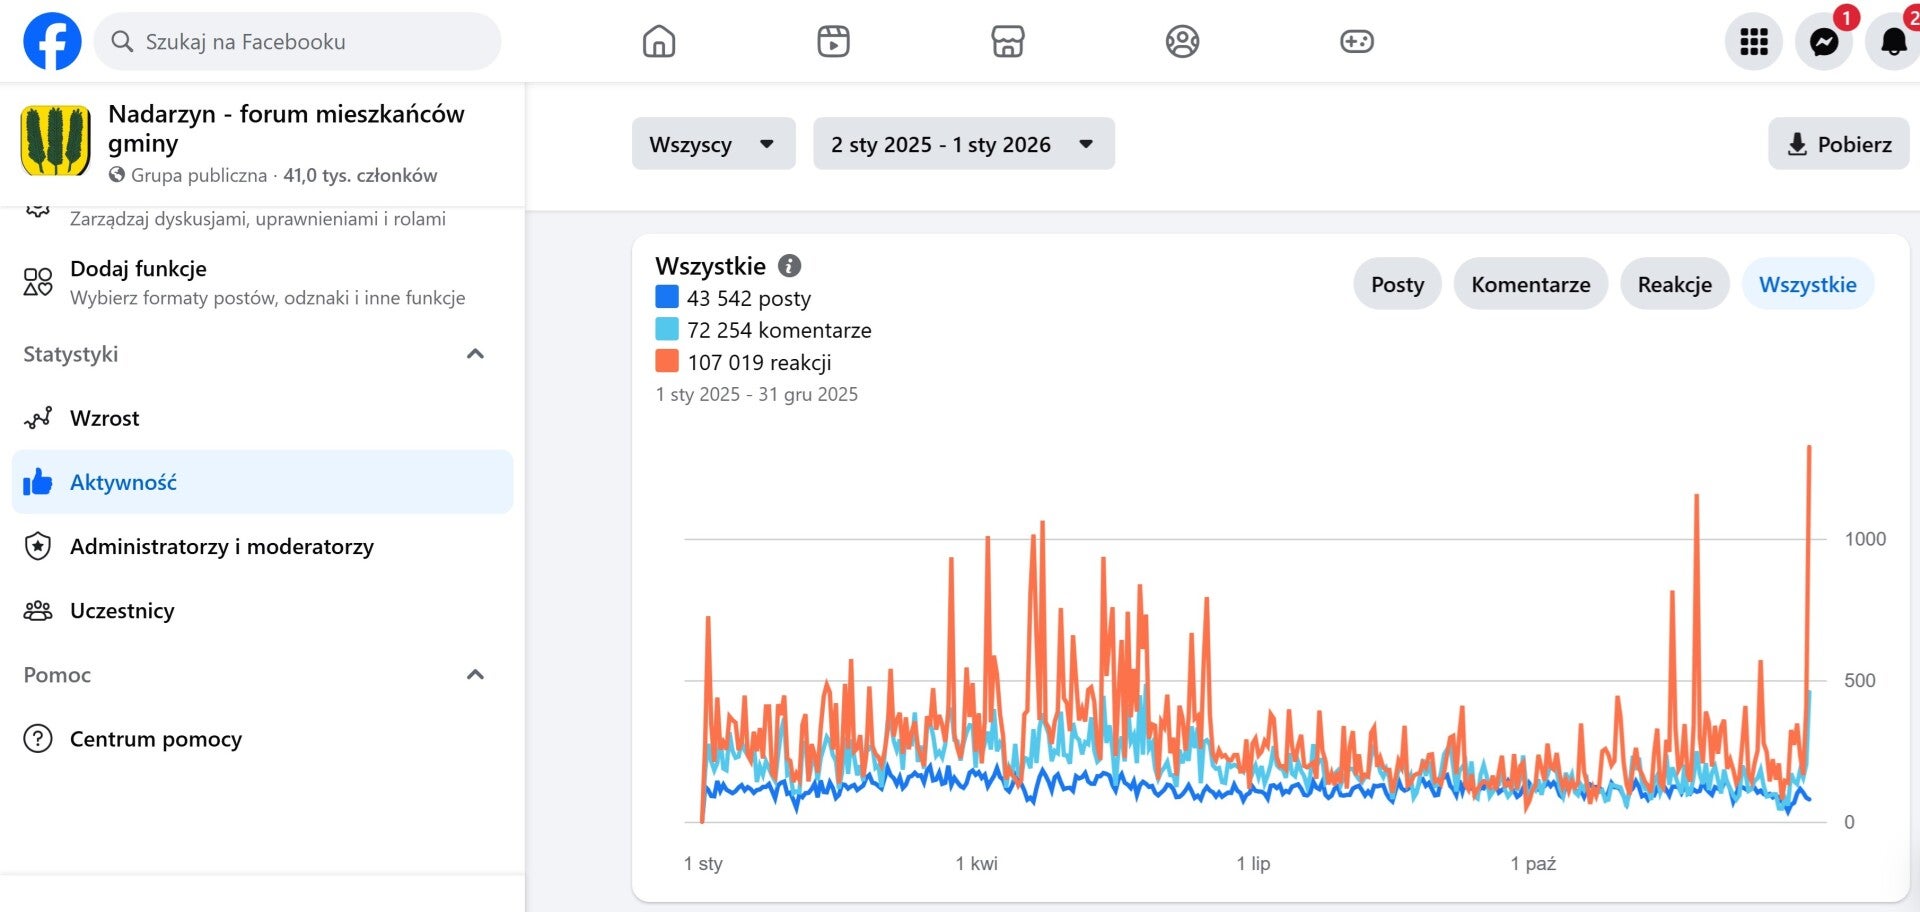Click the Pobierz download button
Viewport: 1920px width, 912px height.
coord(1838,144)
